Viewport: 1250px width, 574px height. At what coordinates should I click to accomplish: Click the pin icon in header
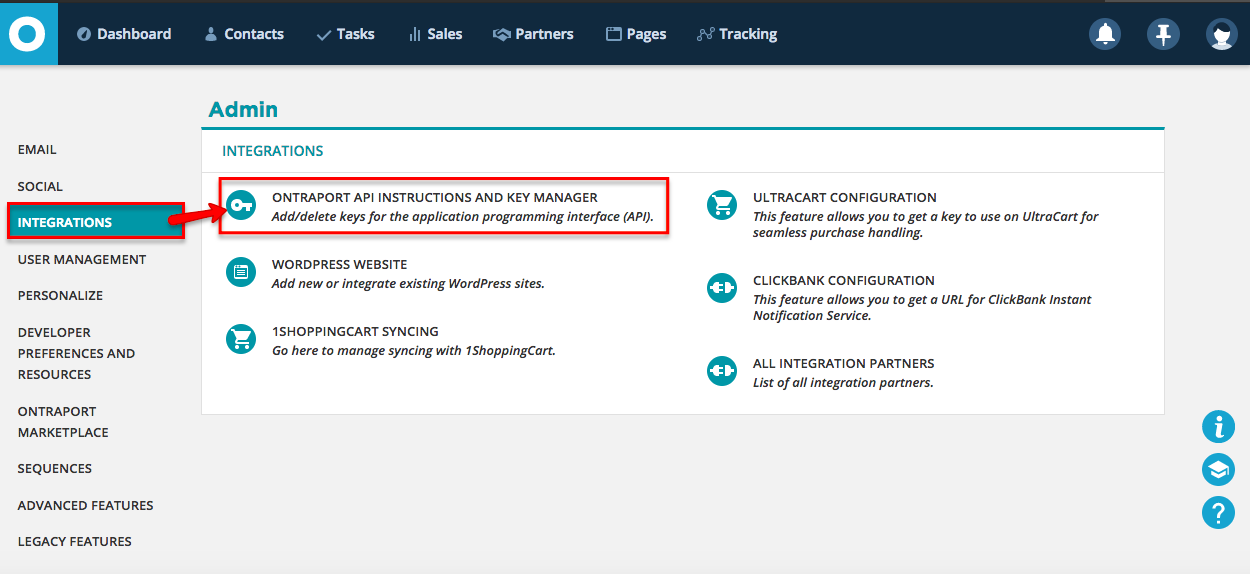click(x=1163, y=34)
